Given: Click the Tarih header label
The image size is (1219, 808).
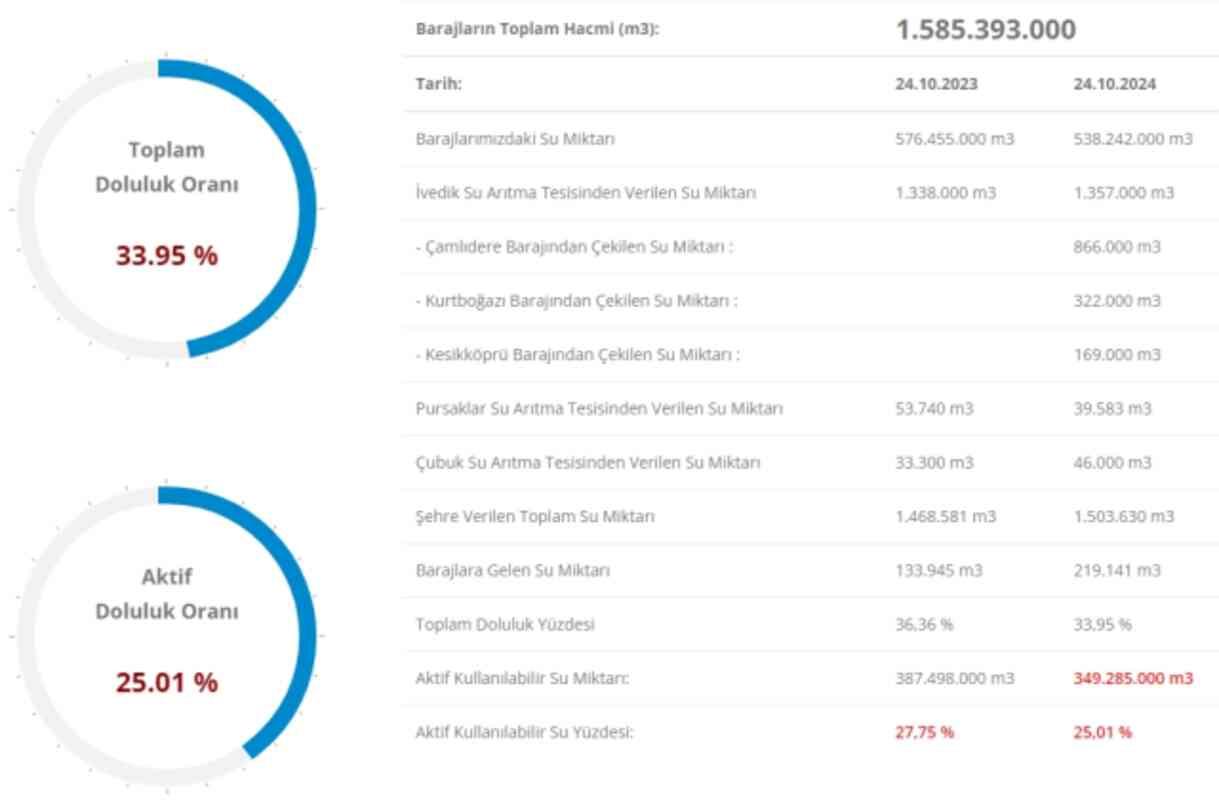Looking at the screenshot, I should point(438,84).
